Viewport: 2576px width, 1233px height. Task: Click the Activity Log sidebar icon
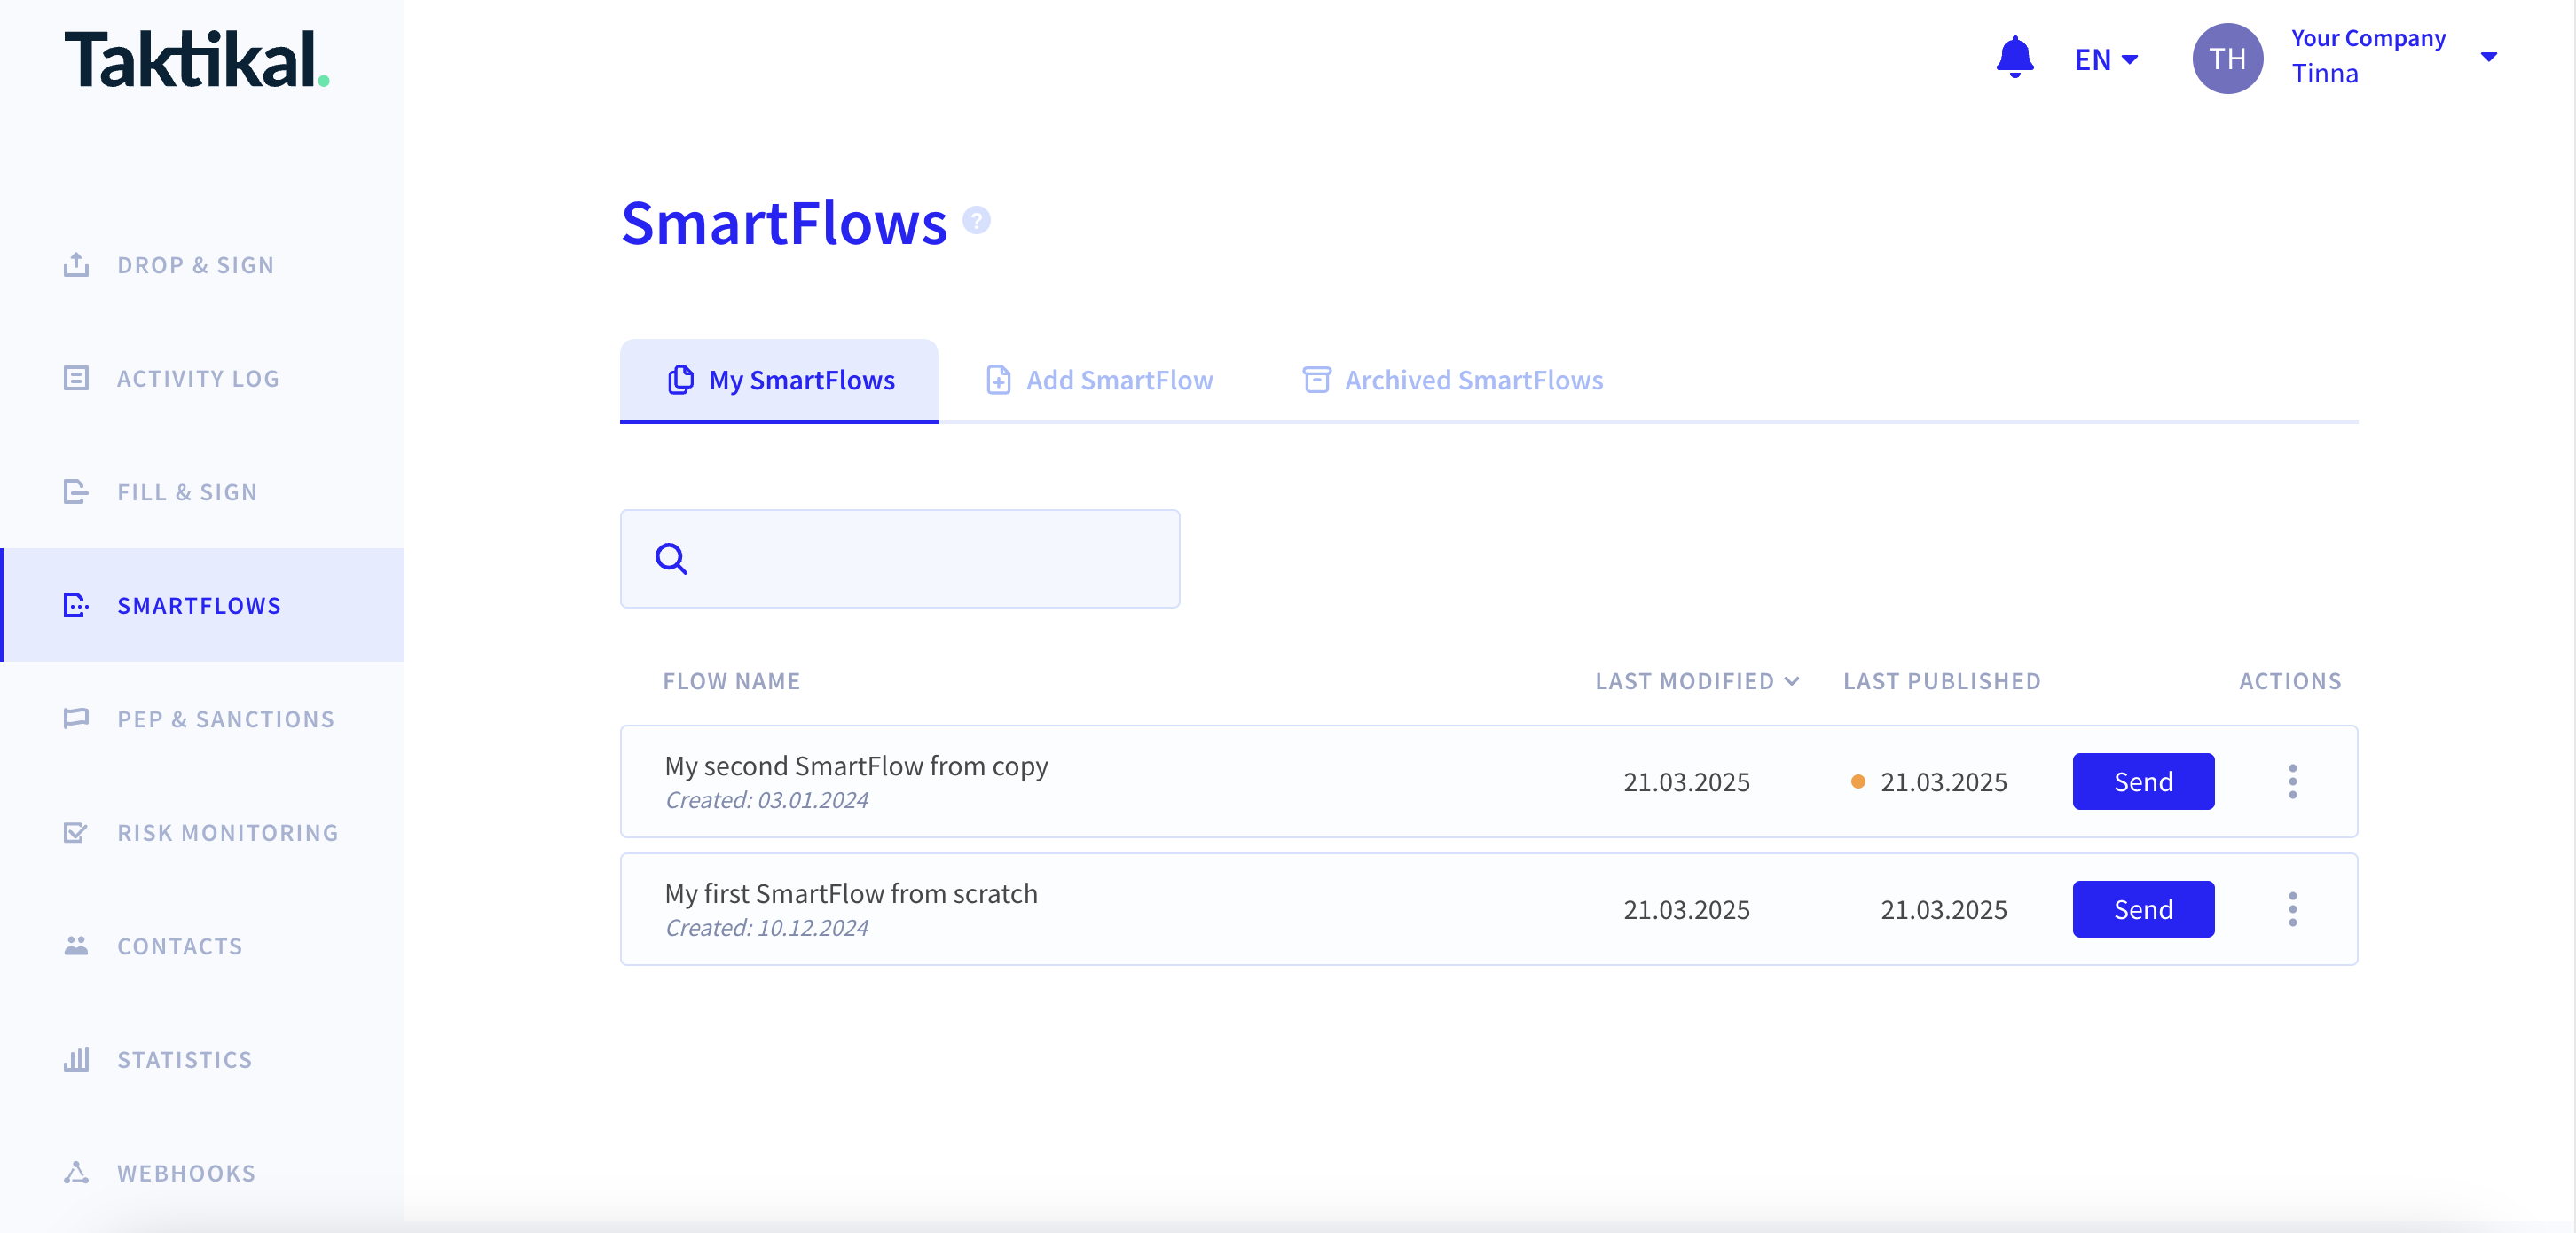point(76,378)
